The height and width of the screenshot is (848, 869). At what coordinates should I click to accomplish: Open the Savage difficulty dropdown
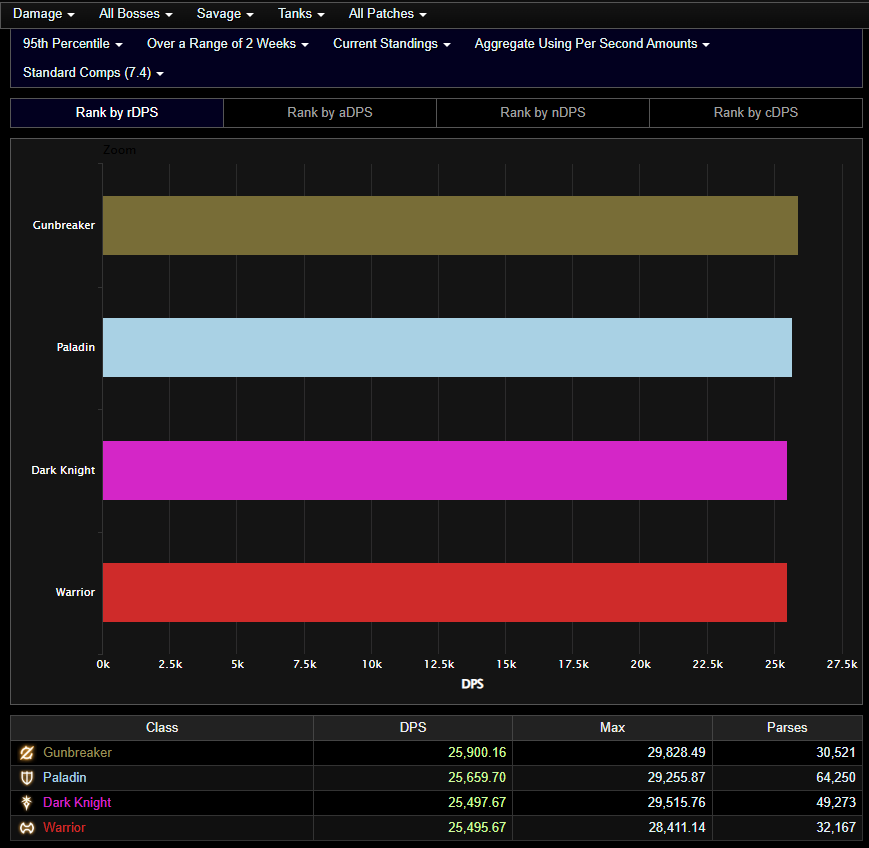tap(225, 14)
